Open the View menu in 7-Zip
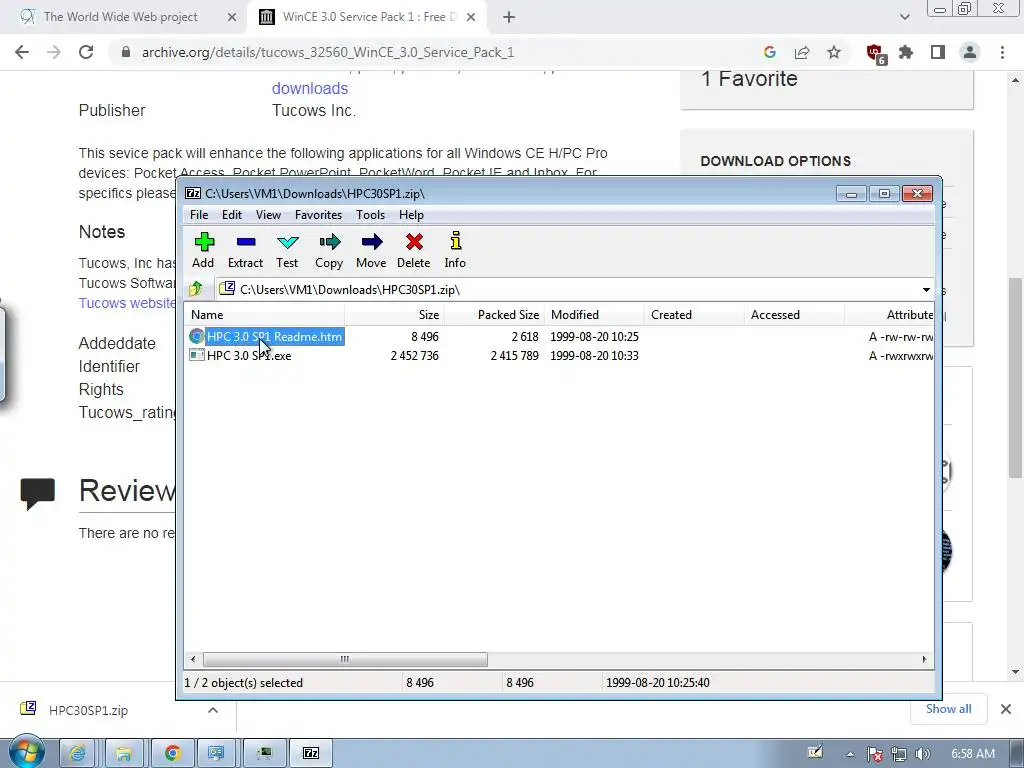 click(268, 215)
